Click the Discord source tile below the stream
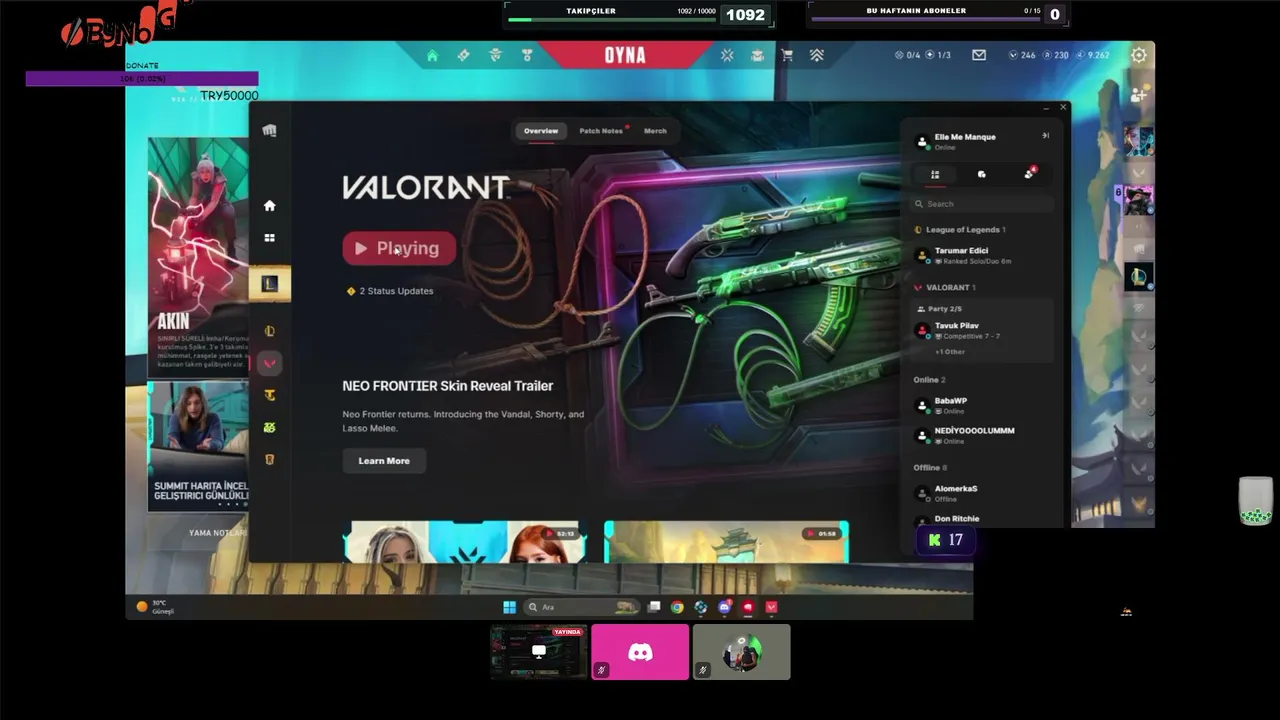 pyautogui.click(x=640, y=652)
